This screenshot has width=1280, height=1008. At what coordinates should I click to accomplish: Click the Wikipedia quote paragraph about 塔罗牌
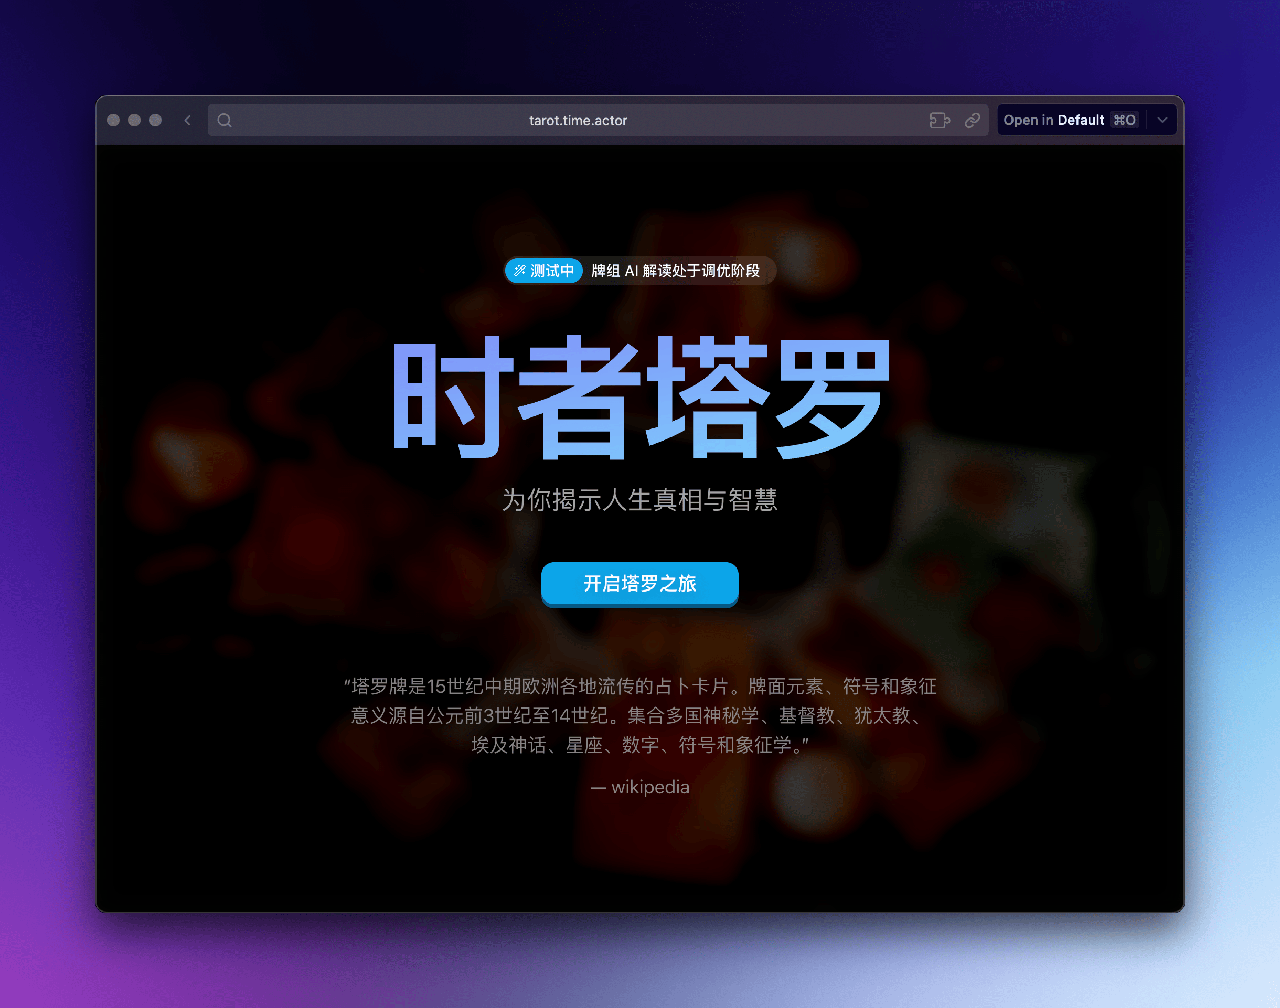click(x=640, y=715)
